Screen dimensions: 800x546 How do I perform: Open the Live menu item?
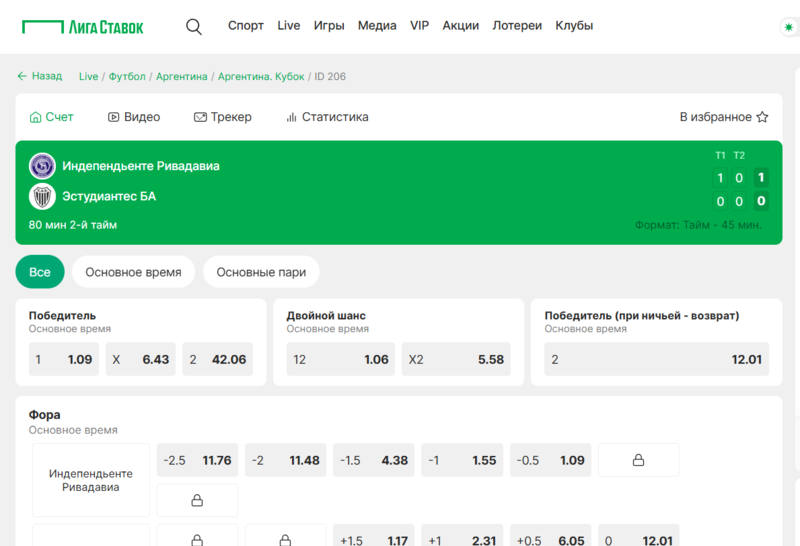[x=288, y=26]
